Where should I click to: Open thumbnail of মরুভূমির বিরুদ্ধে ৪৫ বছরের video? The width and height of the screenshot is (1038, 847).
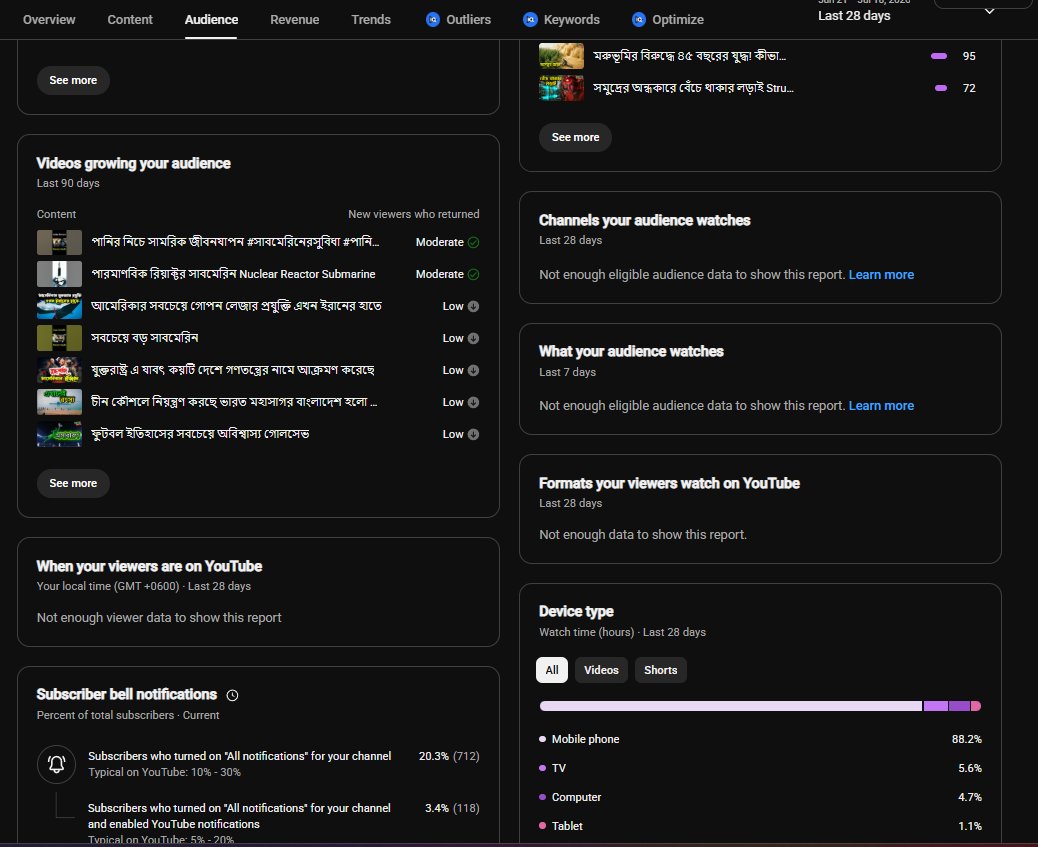561,56
